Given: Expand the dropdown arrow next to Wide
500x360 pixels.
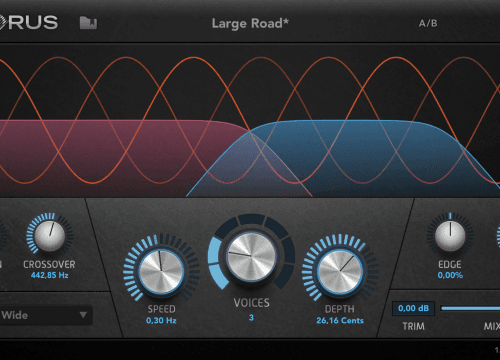Looking at the screenshot, I should pos(83,315).
